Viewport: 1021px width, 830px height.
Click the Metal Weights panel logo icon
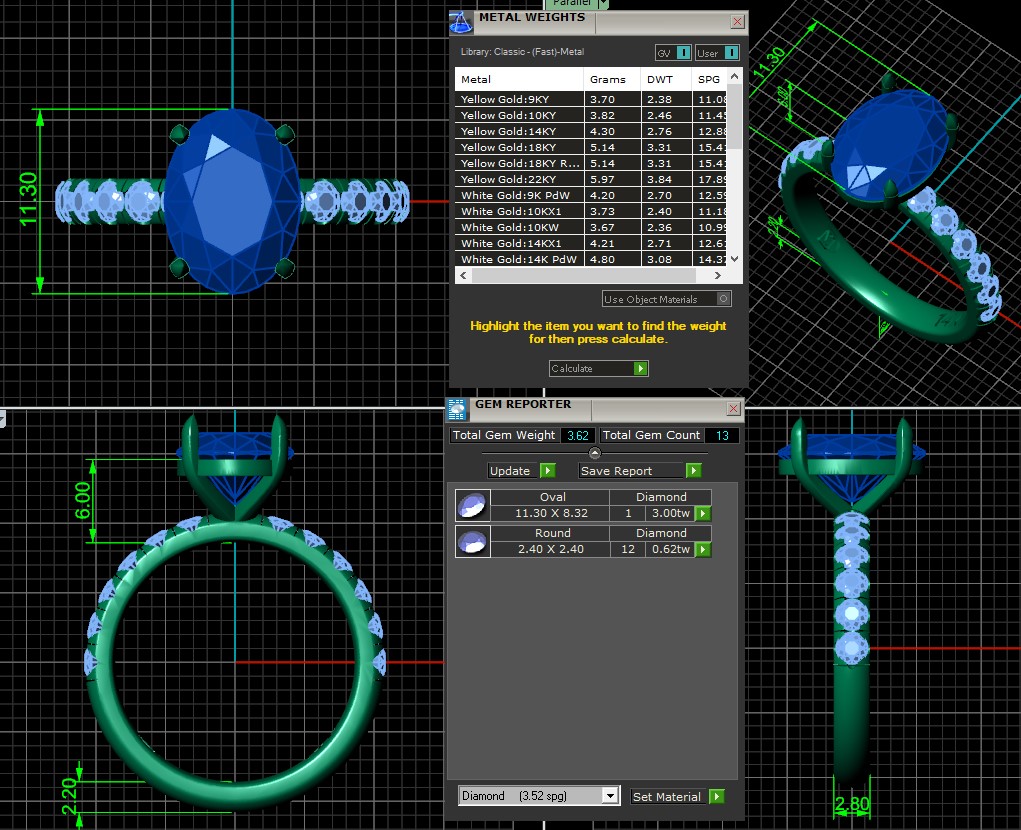pos(461,23)
